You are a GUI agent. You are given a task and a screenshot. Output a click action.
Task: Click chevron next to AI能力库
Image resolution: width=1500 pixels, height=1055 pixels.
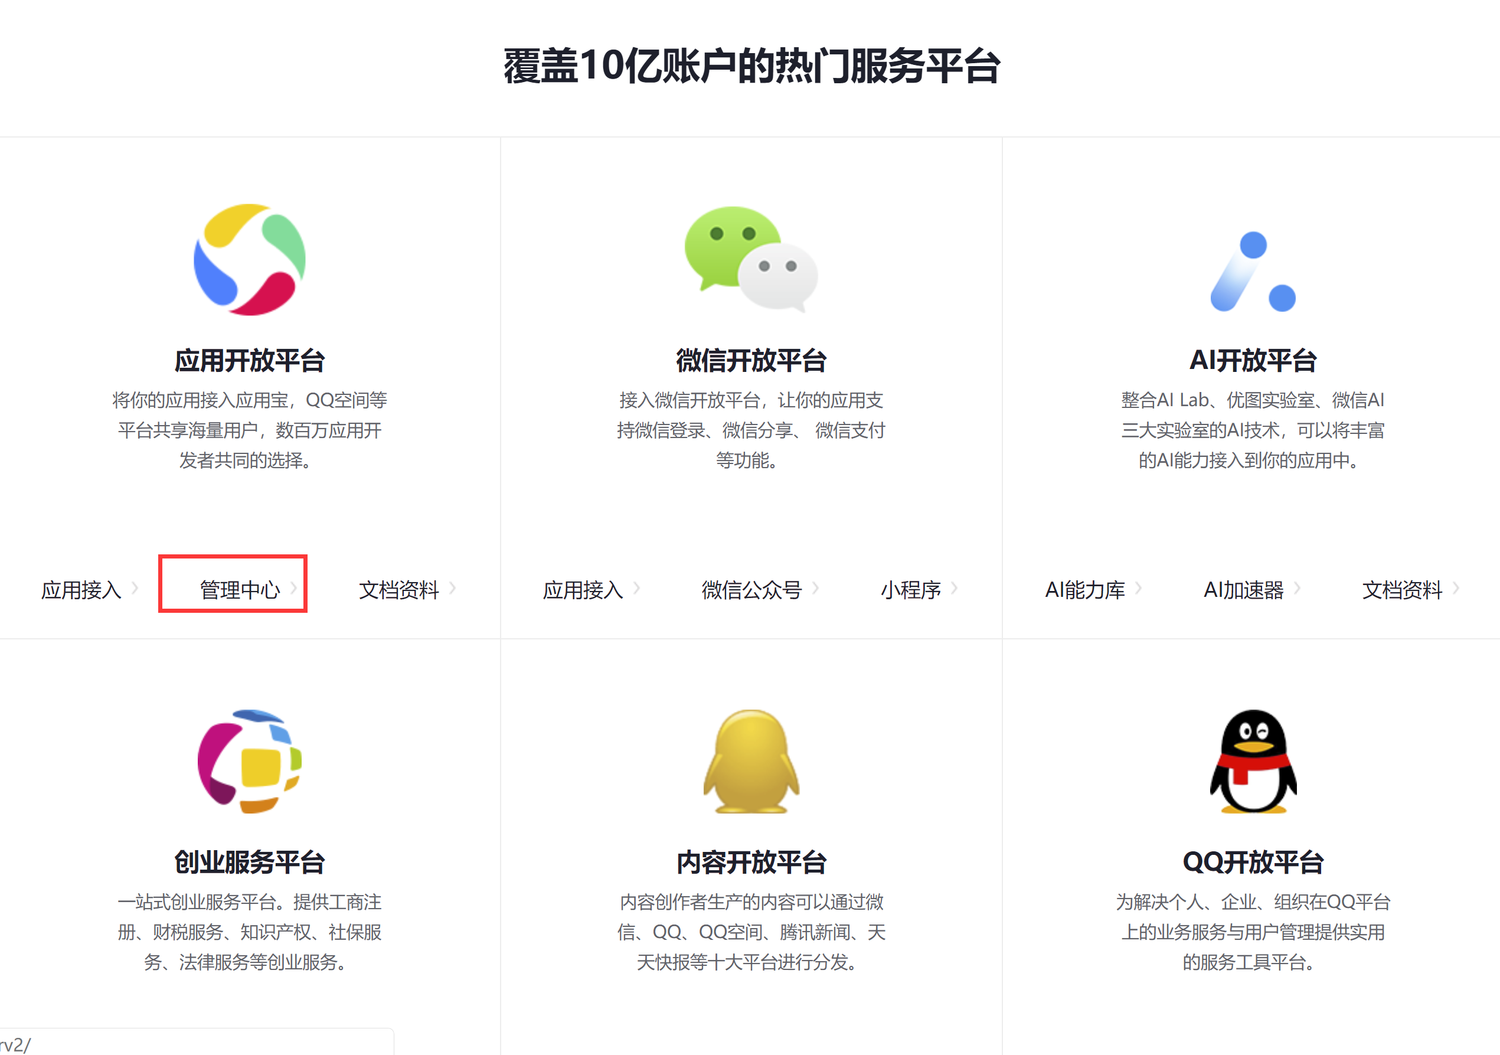pos(1138,588)
